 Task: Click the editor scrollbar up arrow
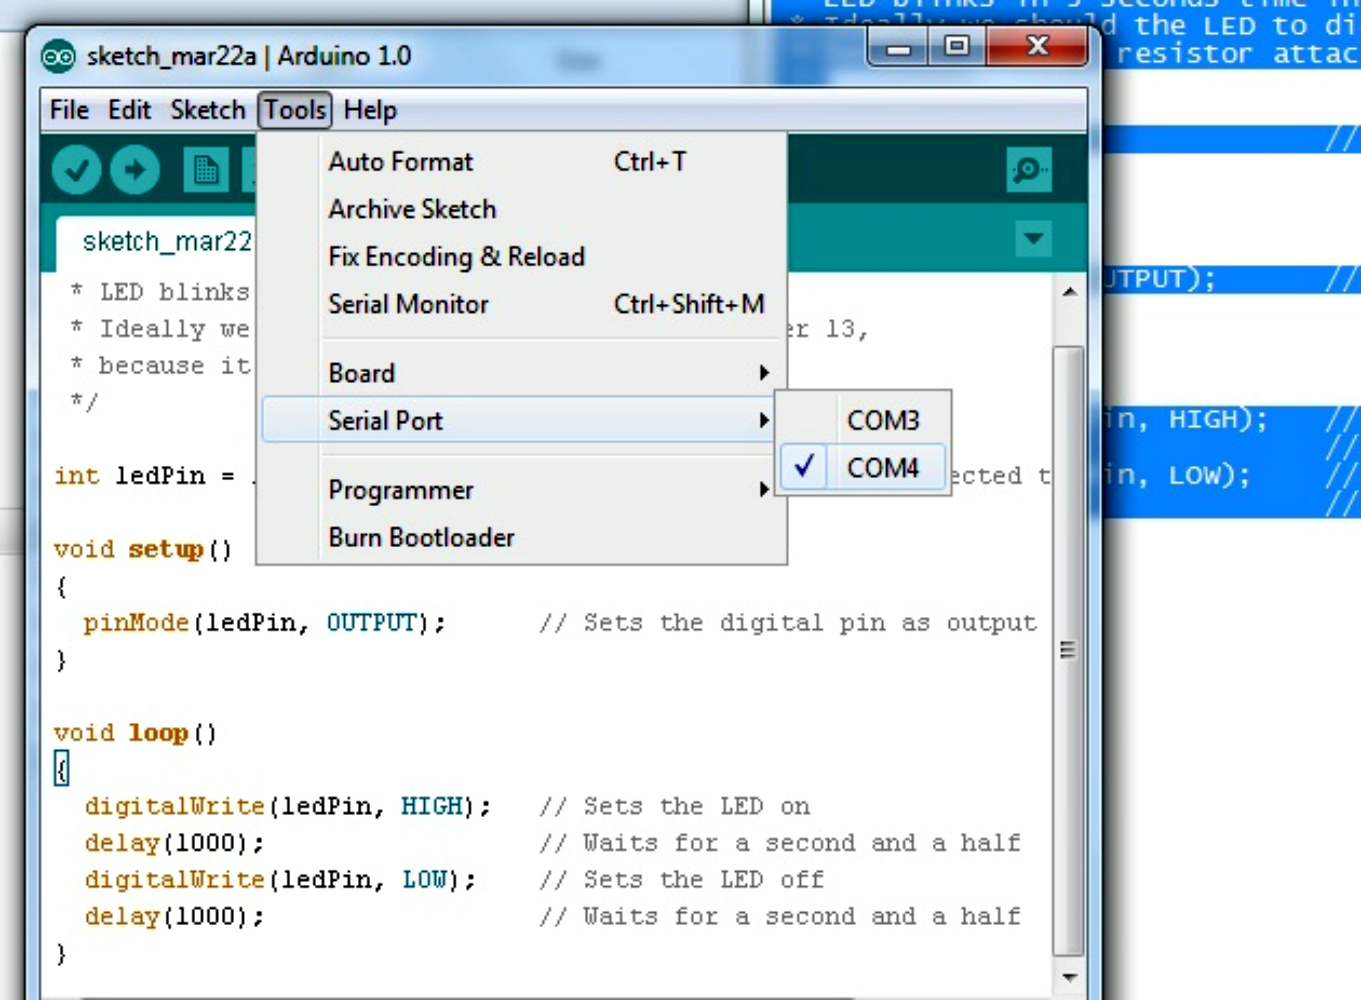[x=1069, y=292]
